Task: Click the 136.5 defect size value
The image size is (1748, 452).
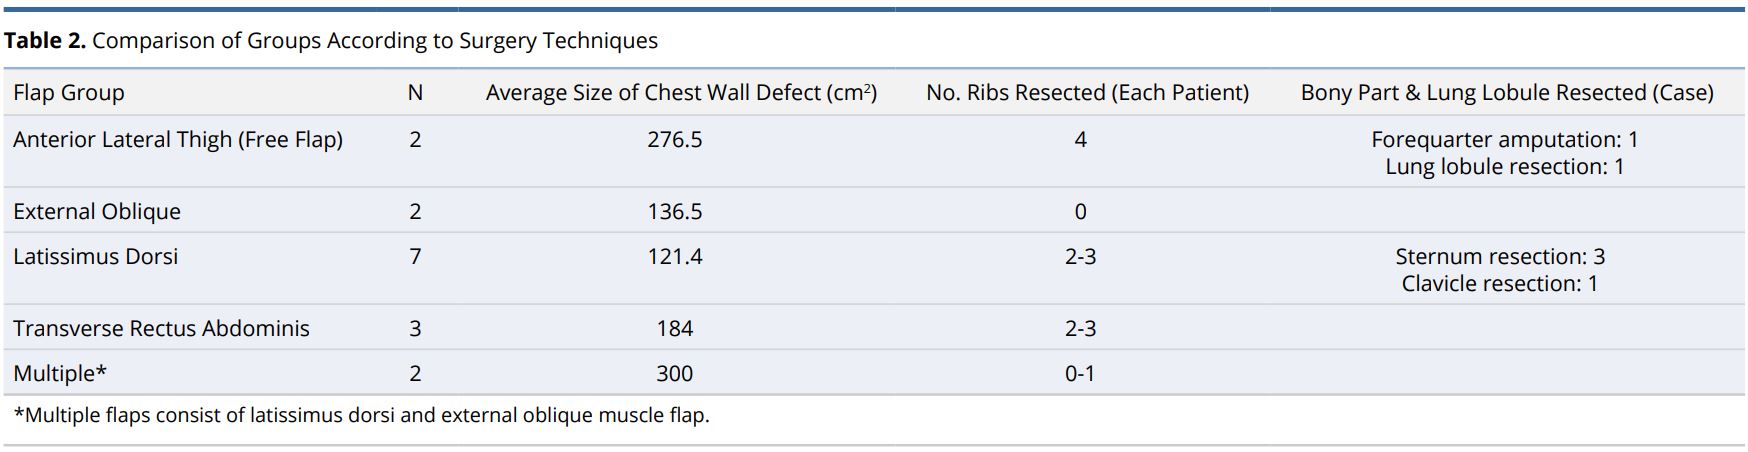Action: click(675, 212)
